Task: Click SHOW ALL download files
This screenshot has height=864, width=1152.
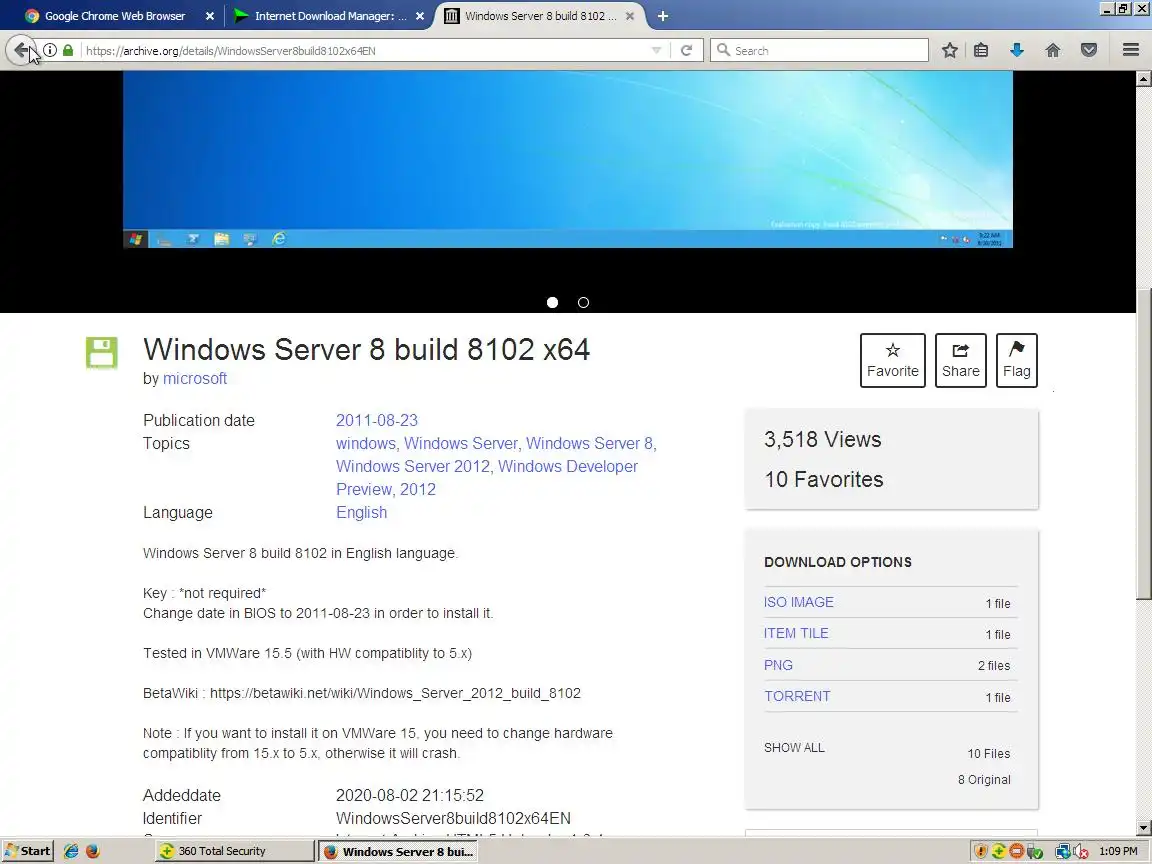Action: (794, 747)
